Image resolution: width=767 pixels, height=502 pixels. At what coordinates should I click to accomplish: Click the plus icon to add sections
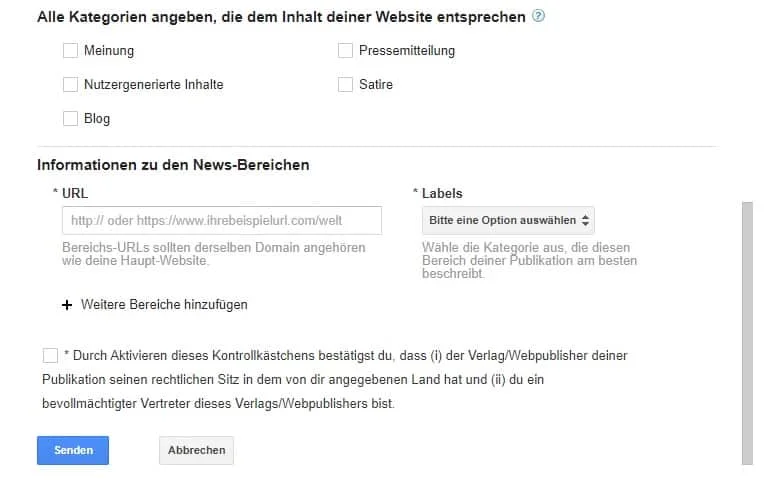(x=67, y=305)
